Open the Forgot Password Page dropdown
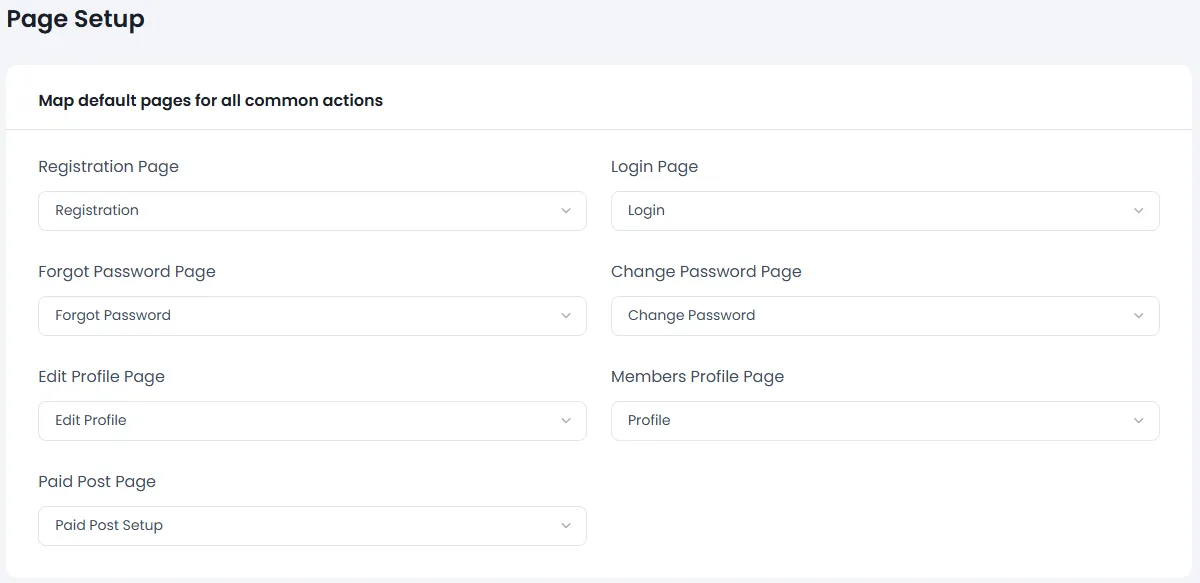The image size is (1200, 583). pyautogui.click(x=312, y=315)
